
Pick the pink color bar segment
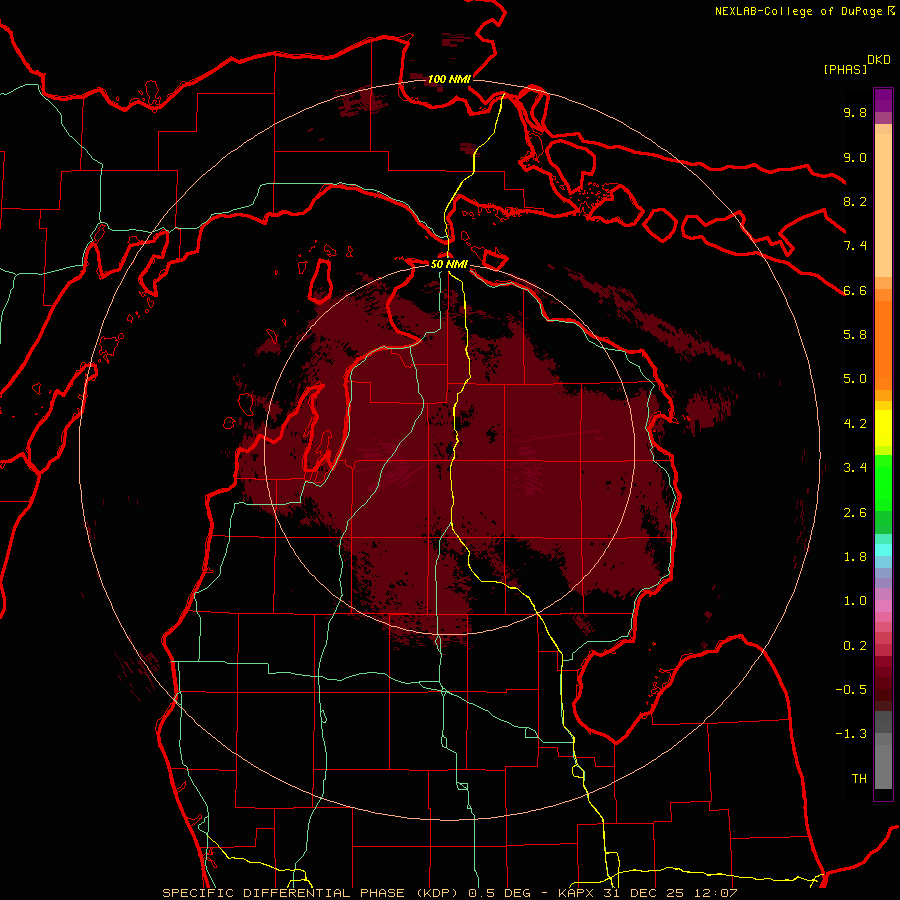click(883, 606)
